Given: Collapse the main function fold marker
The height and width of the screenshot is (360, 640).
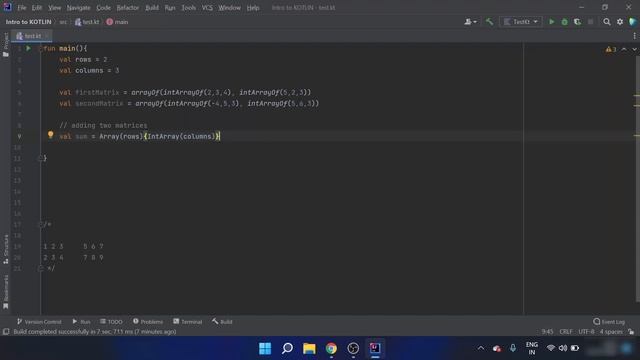Looking at the screenshot, I should [40, 49].
